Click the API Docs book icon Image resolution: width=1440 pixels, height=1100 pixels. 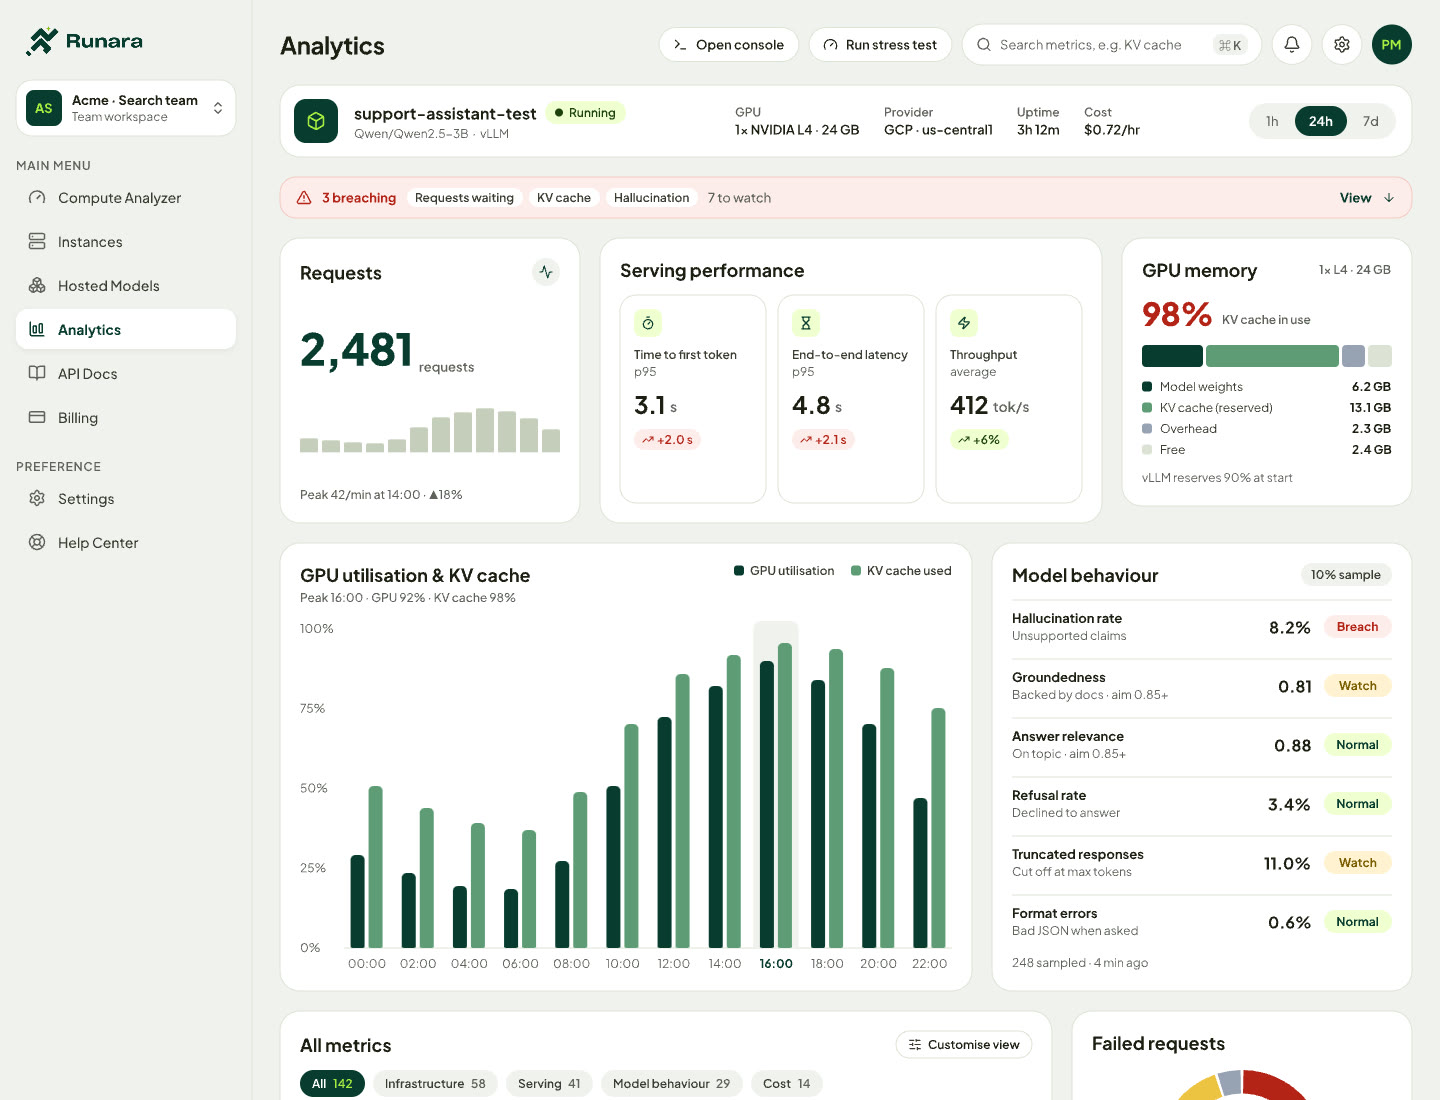[x=37, y=374]
